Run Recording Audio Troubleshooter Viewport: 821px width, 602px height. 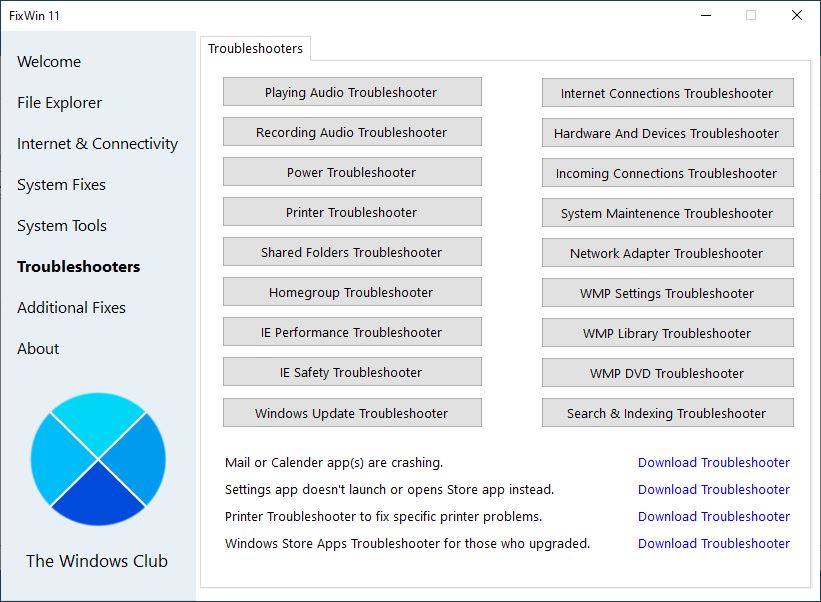(x=352, y=132)
